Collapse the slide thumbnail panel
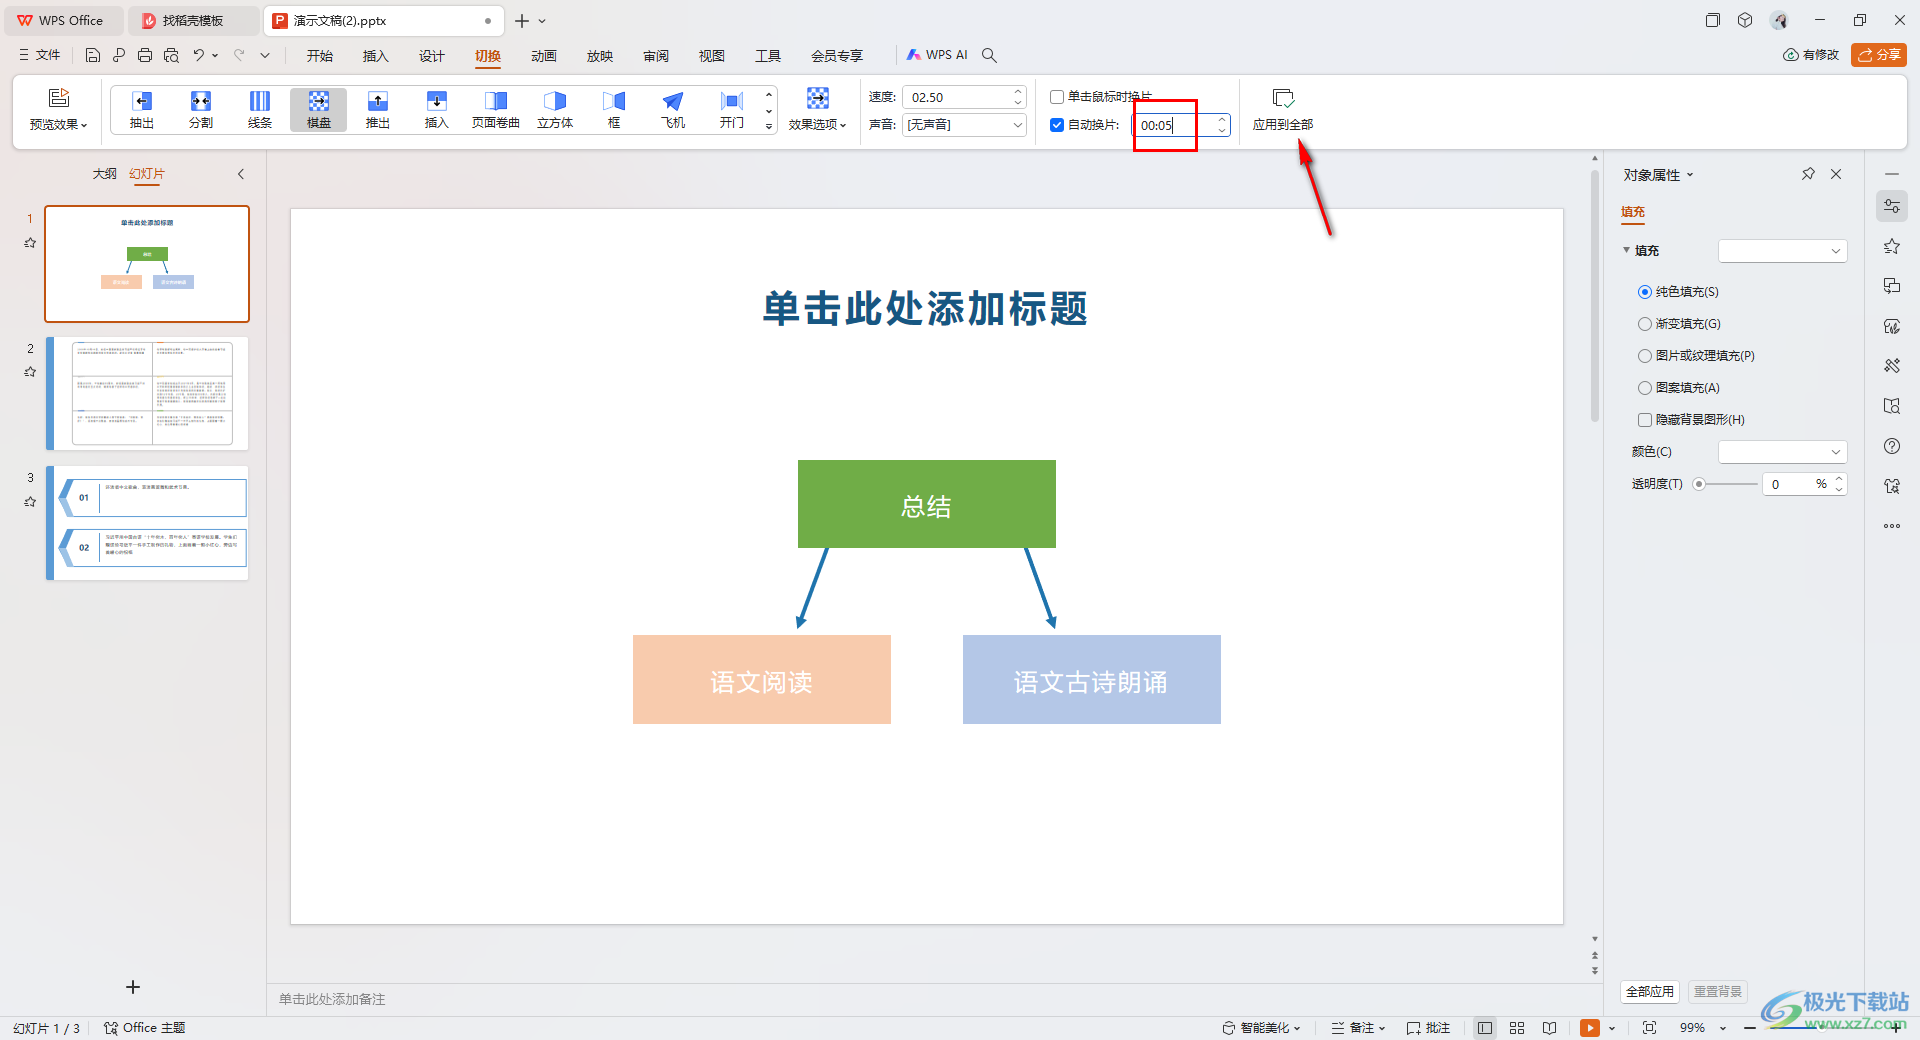 click(241, 174)
